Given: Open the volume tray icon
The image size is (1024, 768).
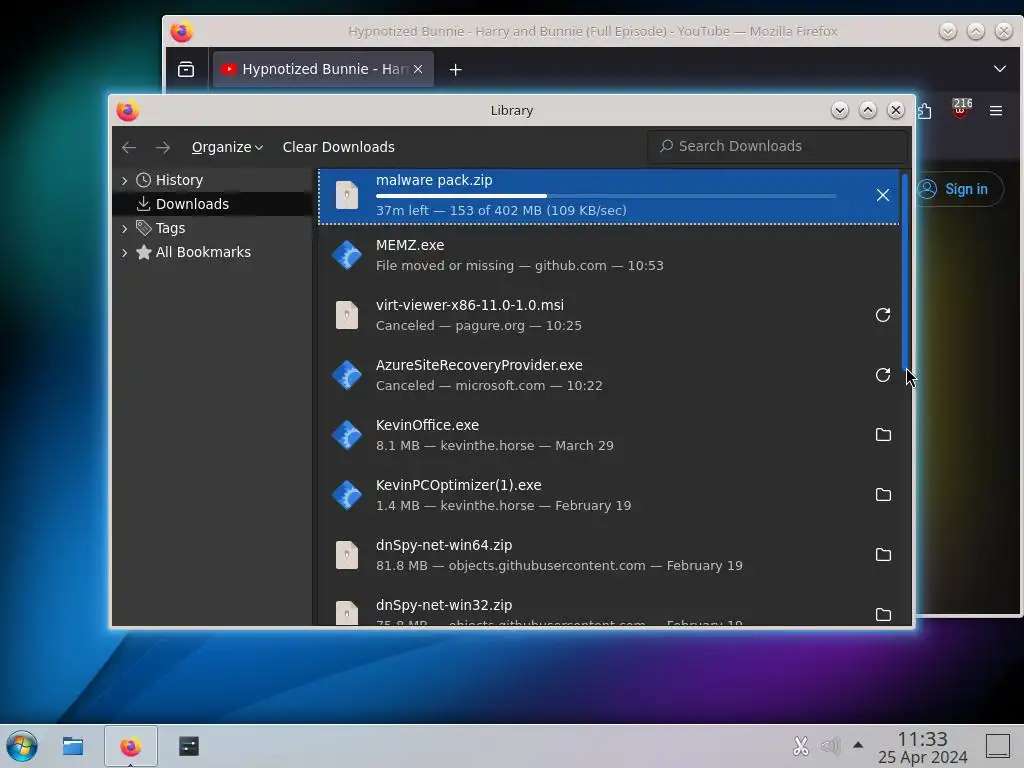Looking at the screenshot, I should pos(830,746).
